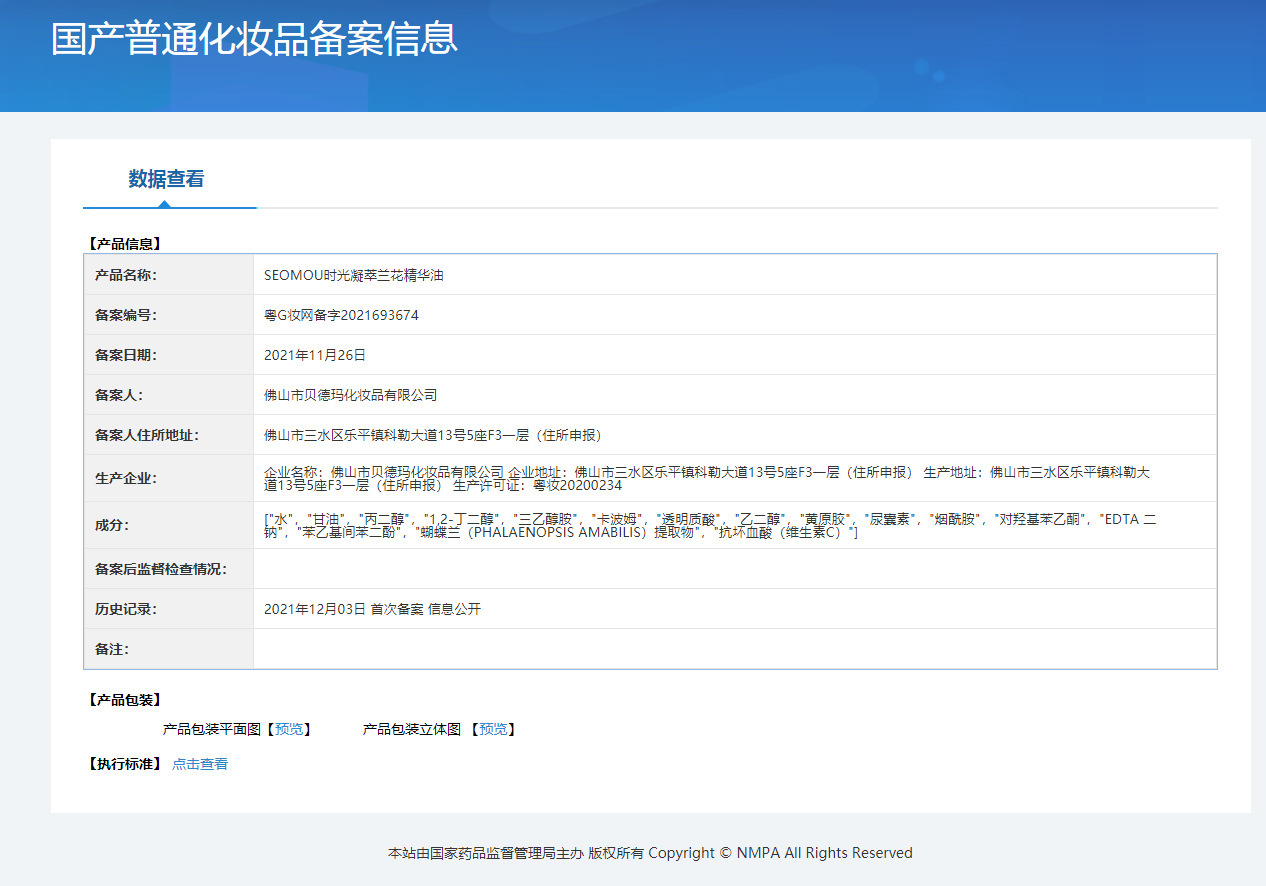Click the history entry 2021年12月03日 首次备案
Screen dimensions: 1266x886
(372, 609)
